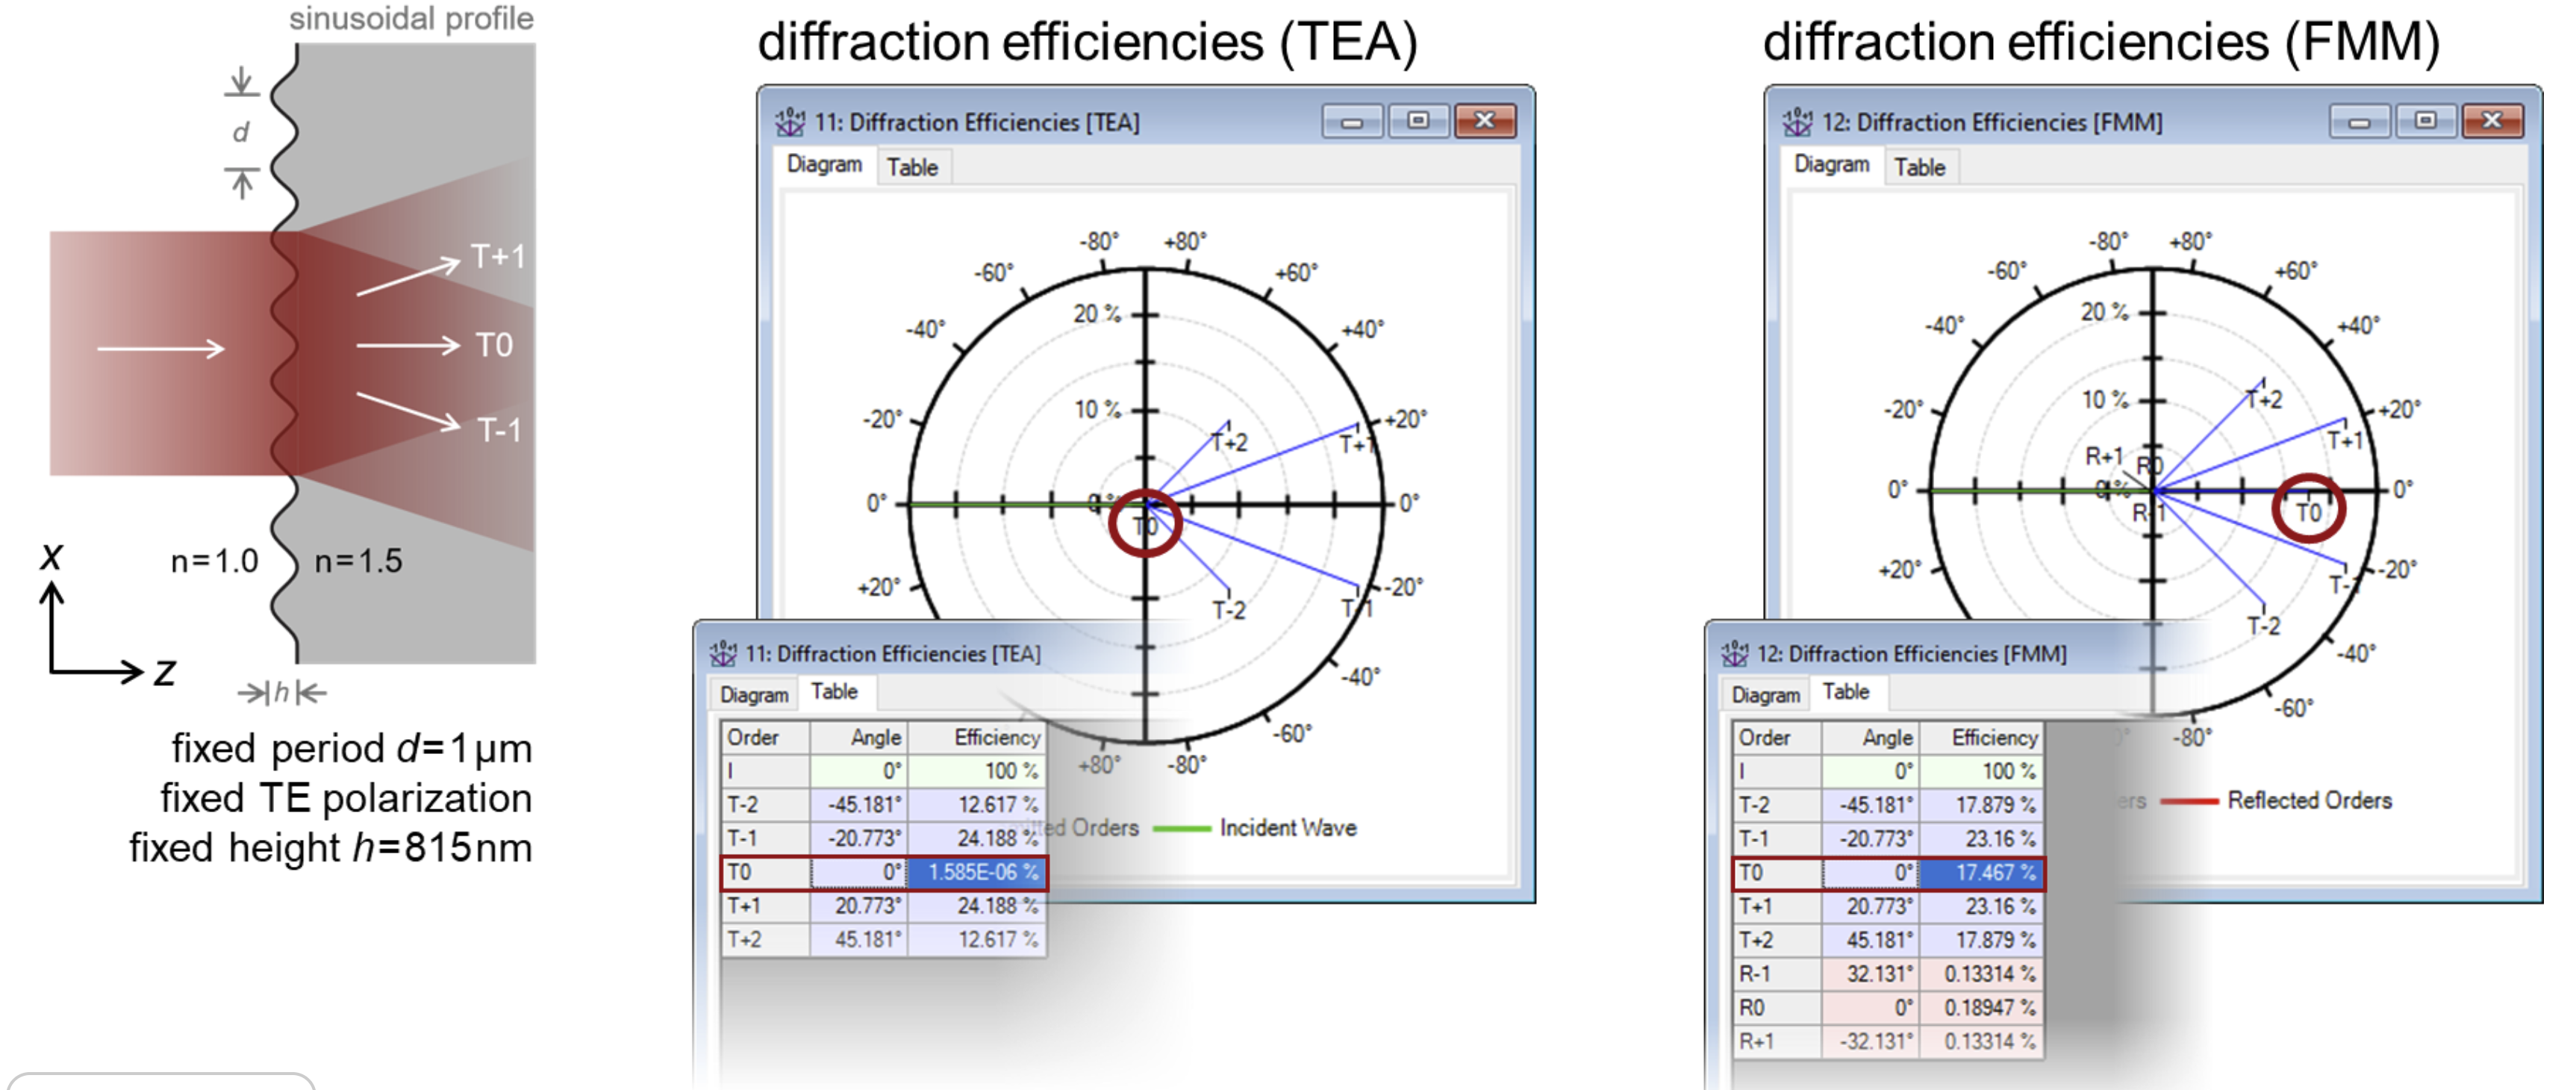Click the FMM diagram window app icon
Viewport: 2576px width, 1090px height.
pyautogui.click(x=1796, y=122)
